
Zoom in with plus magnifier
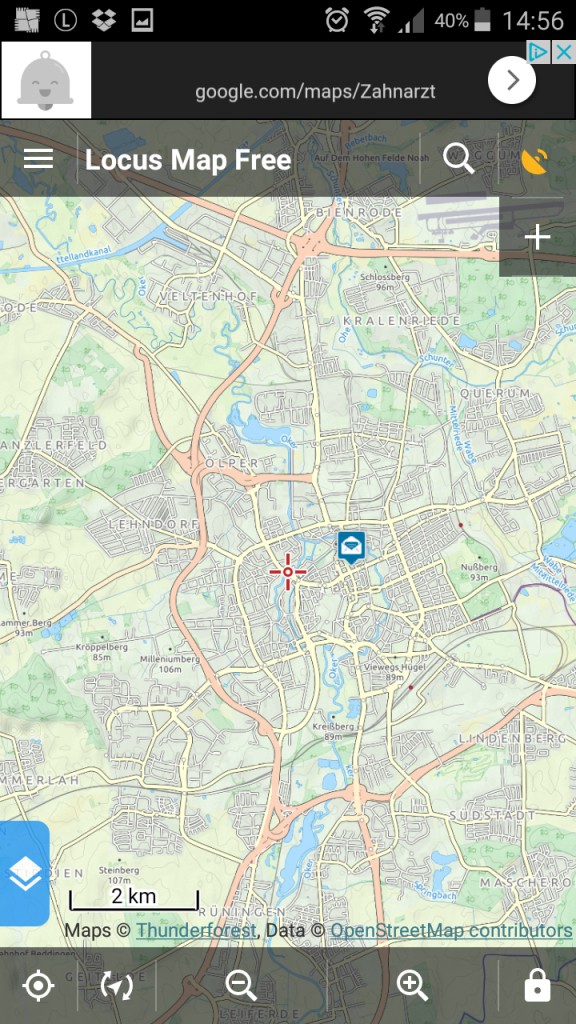click(x=413, y=985)
